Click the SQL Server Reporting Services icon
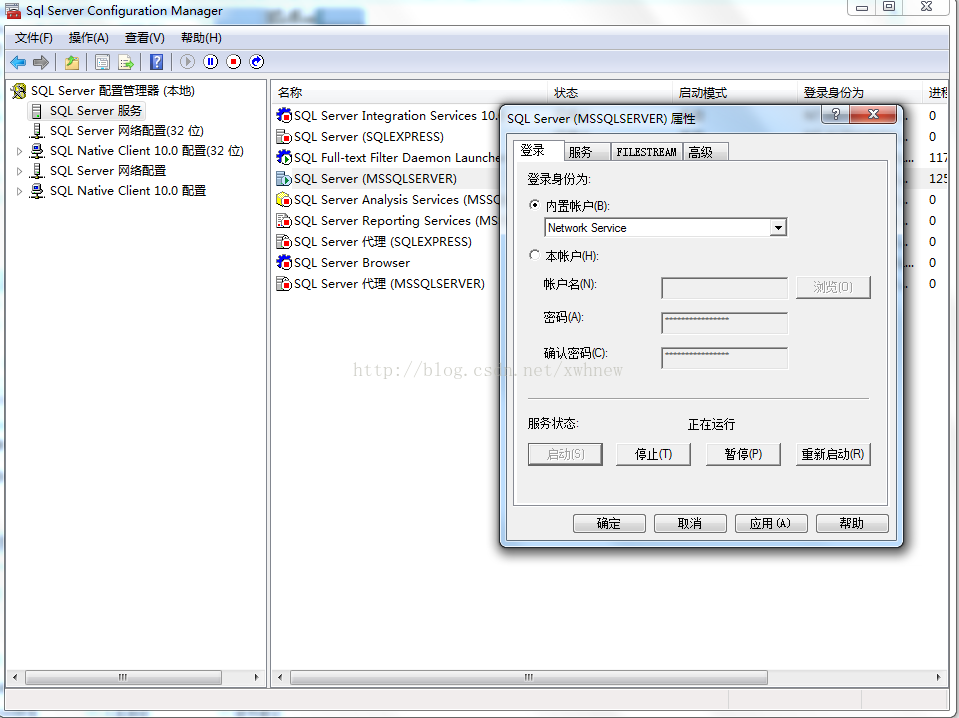959x718 pixels. (284, 220)
